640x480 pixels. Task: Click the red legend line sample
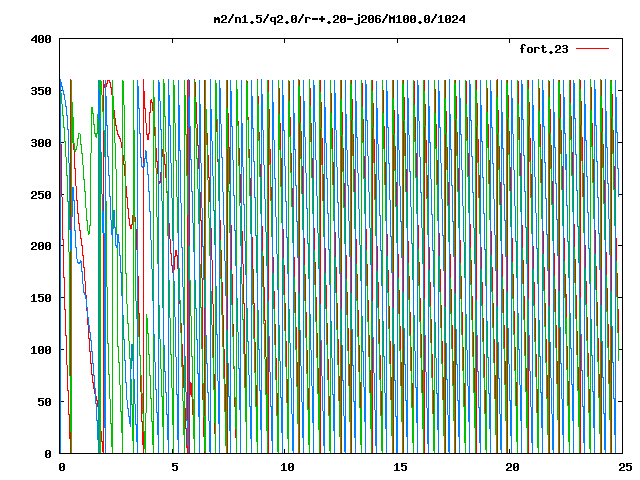[x=592, y=49]
